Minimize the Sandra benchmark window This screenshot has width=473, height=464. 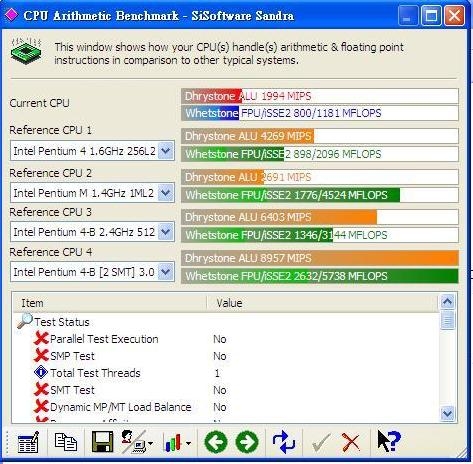[408, 15]
